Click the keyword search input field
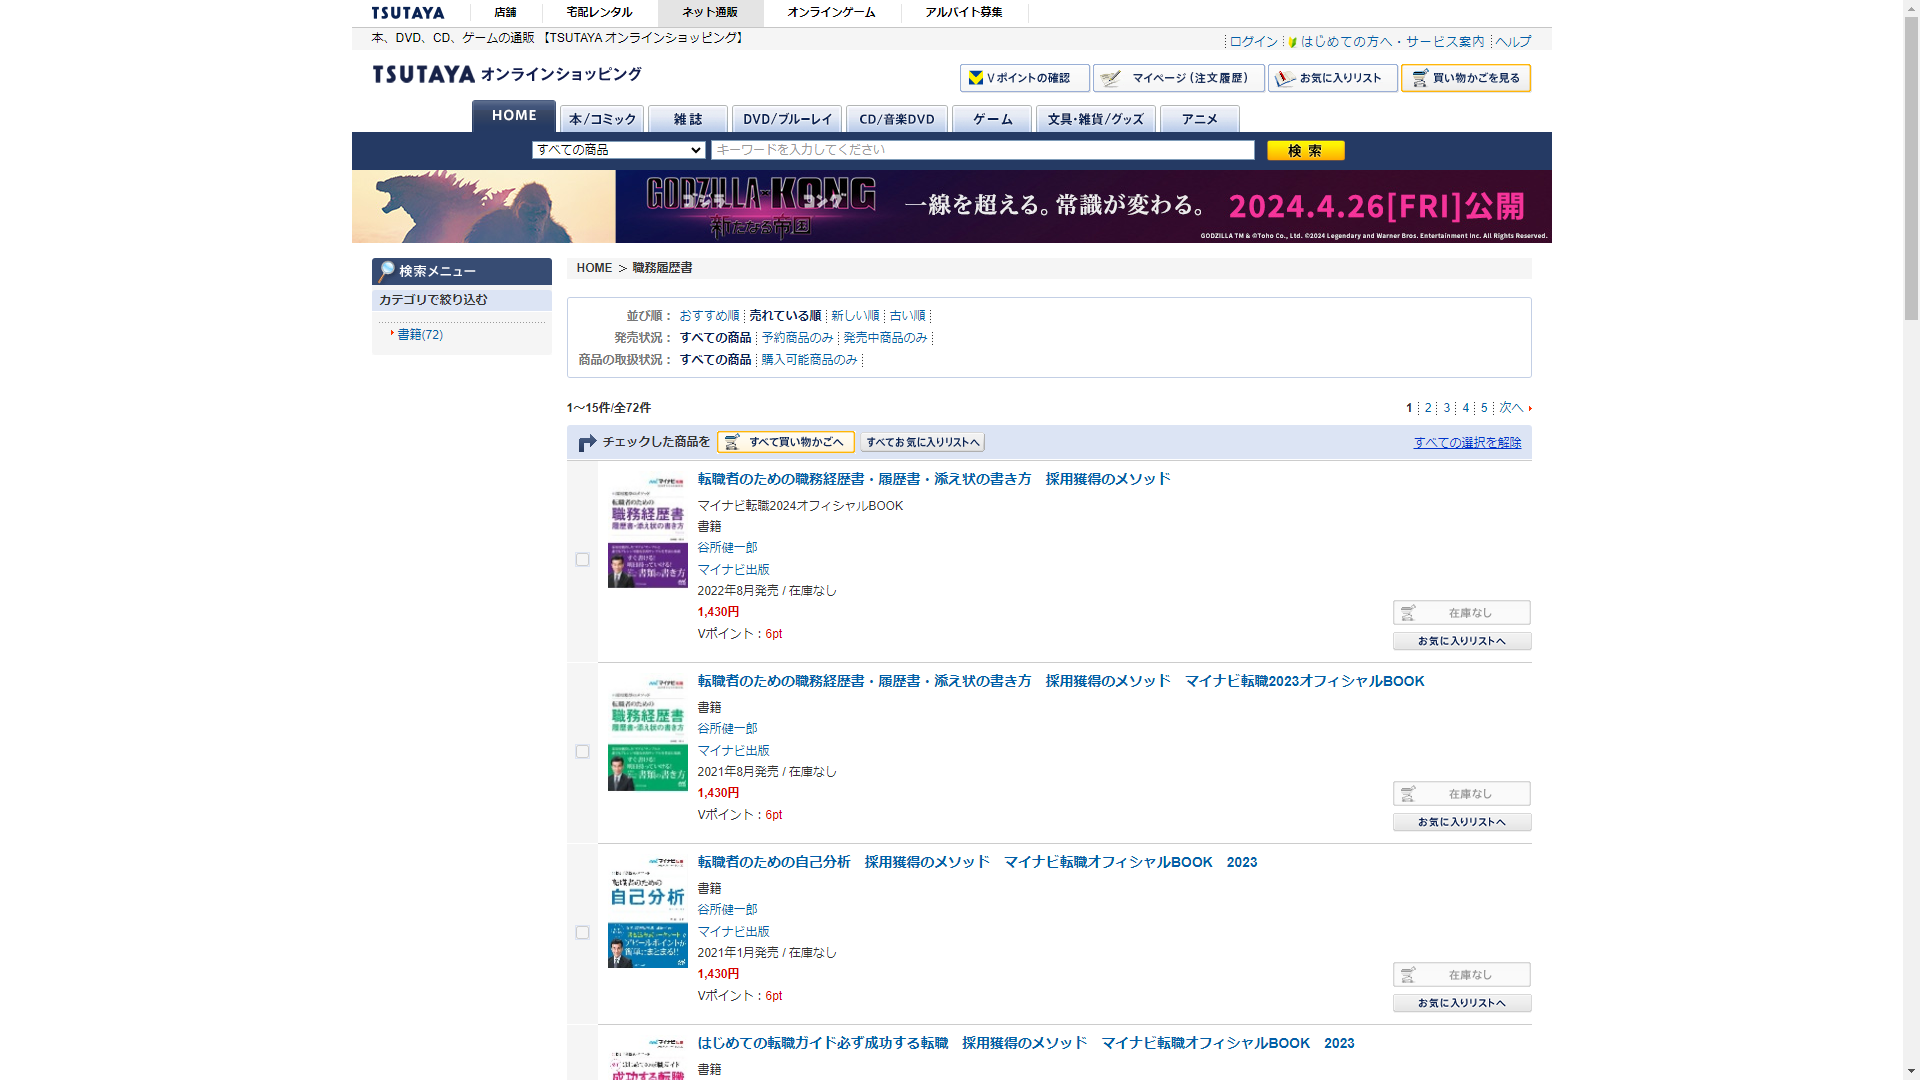Image resolution: width=1920 pixels, height=1080 pixels. [982, 150]
